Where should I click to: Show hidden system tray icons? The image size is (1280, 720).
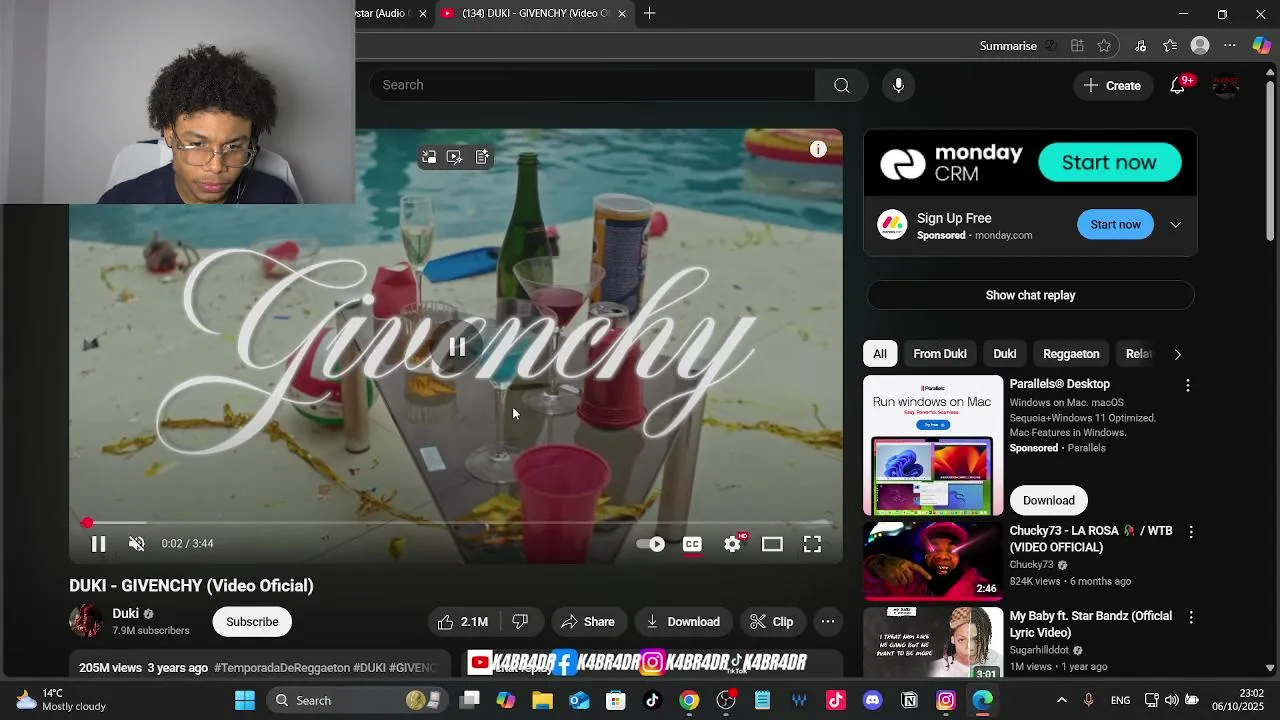click(x=1062, y=700)
